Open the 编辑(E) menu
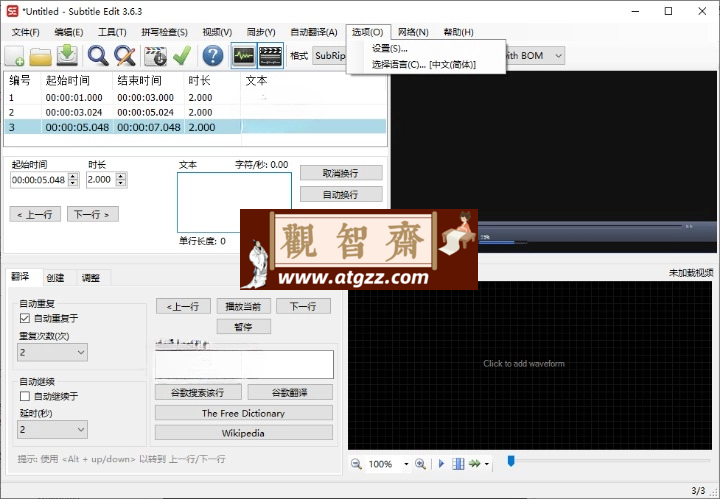 coord(69,32)
